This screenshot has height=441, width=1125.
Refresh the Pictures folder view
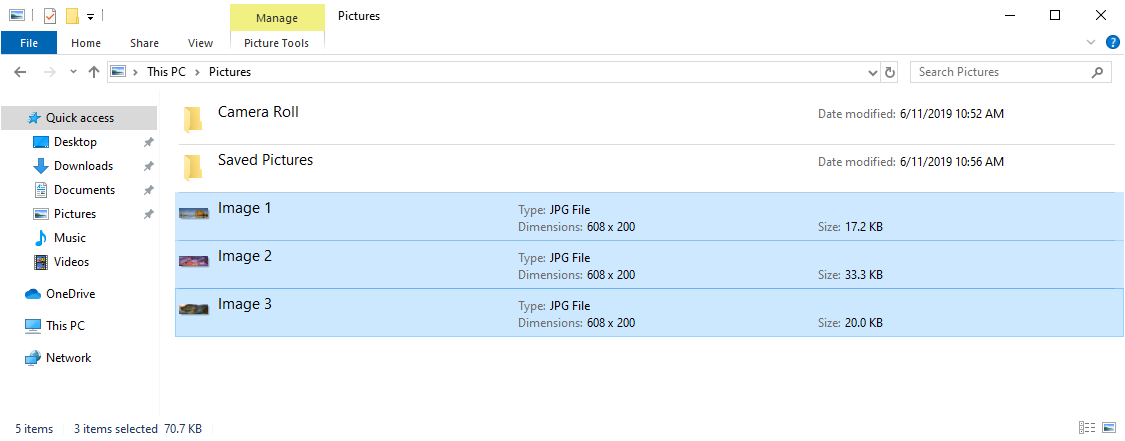tap(890, 72)
